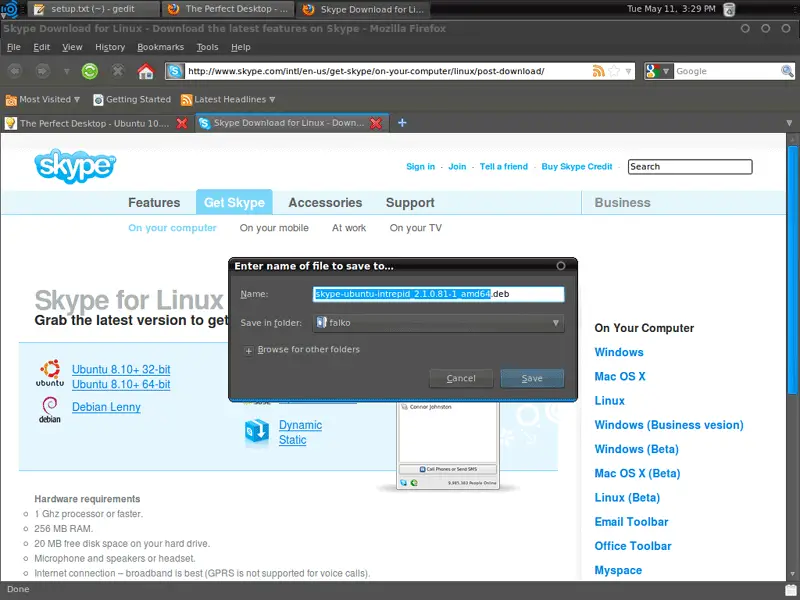Click the Skype logo
The width and height of the screenshot is (800, 600).
76,166
